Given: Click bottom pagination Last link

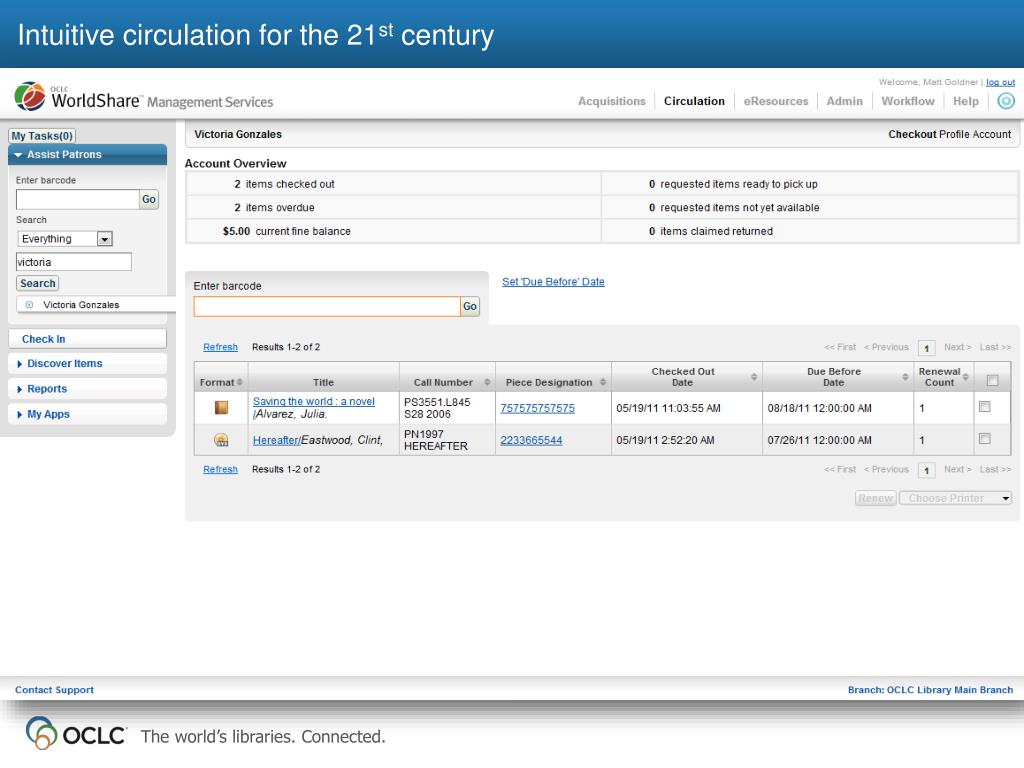Looking at the screenshot, I should 995,469.
